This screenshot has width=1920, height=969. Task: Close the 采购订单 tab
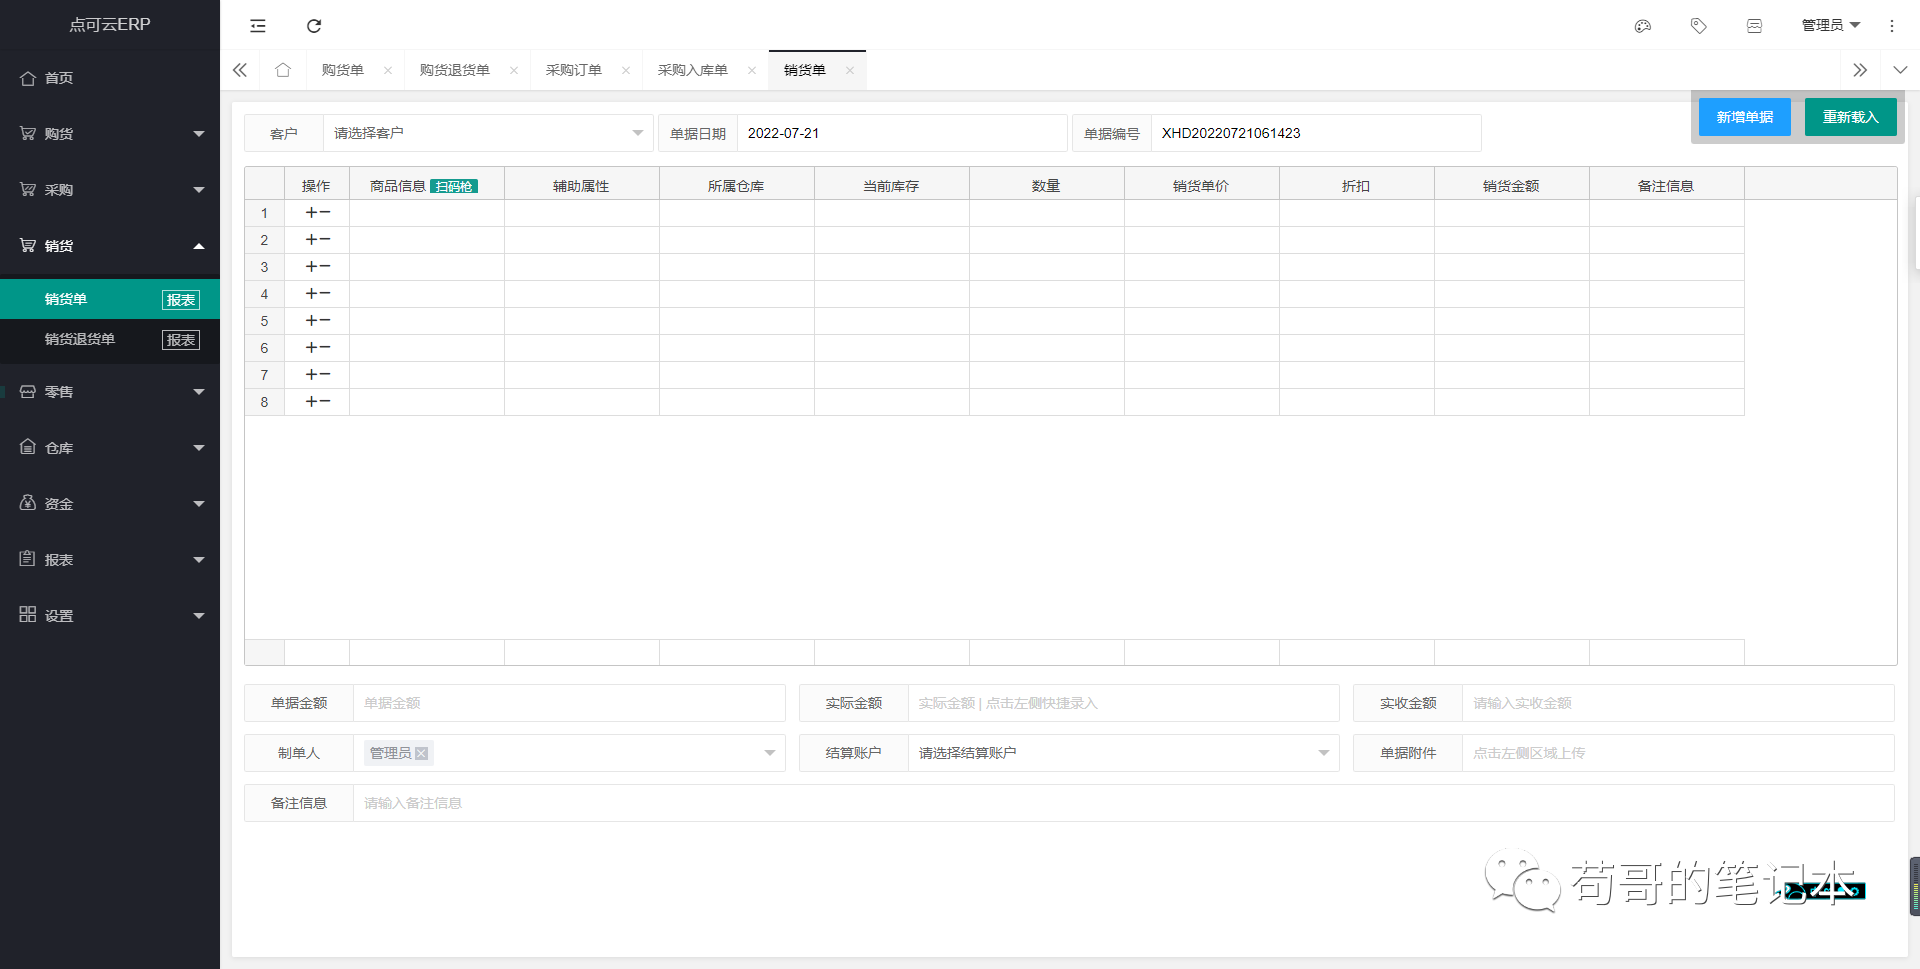click(x=626, y=70)
